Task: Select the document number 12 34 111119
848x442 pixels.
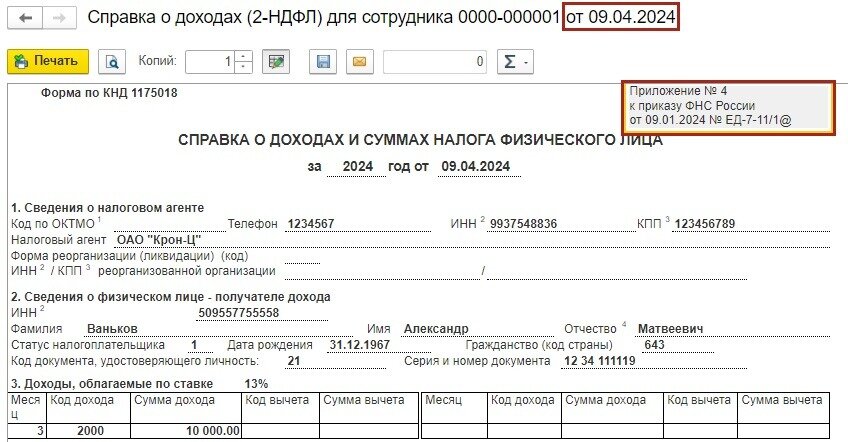Action: (x=600, y=361)
